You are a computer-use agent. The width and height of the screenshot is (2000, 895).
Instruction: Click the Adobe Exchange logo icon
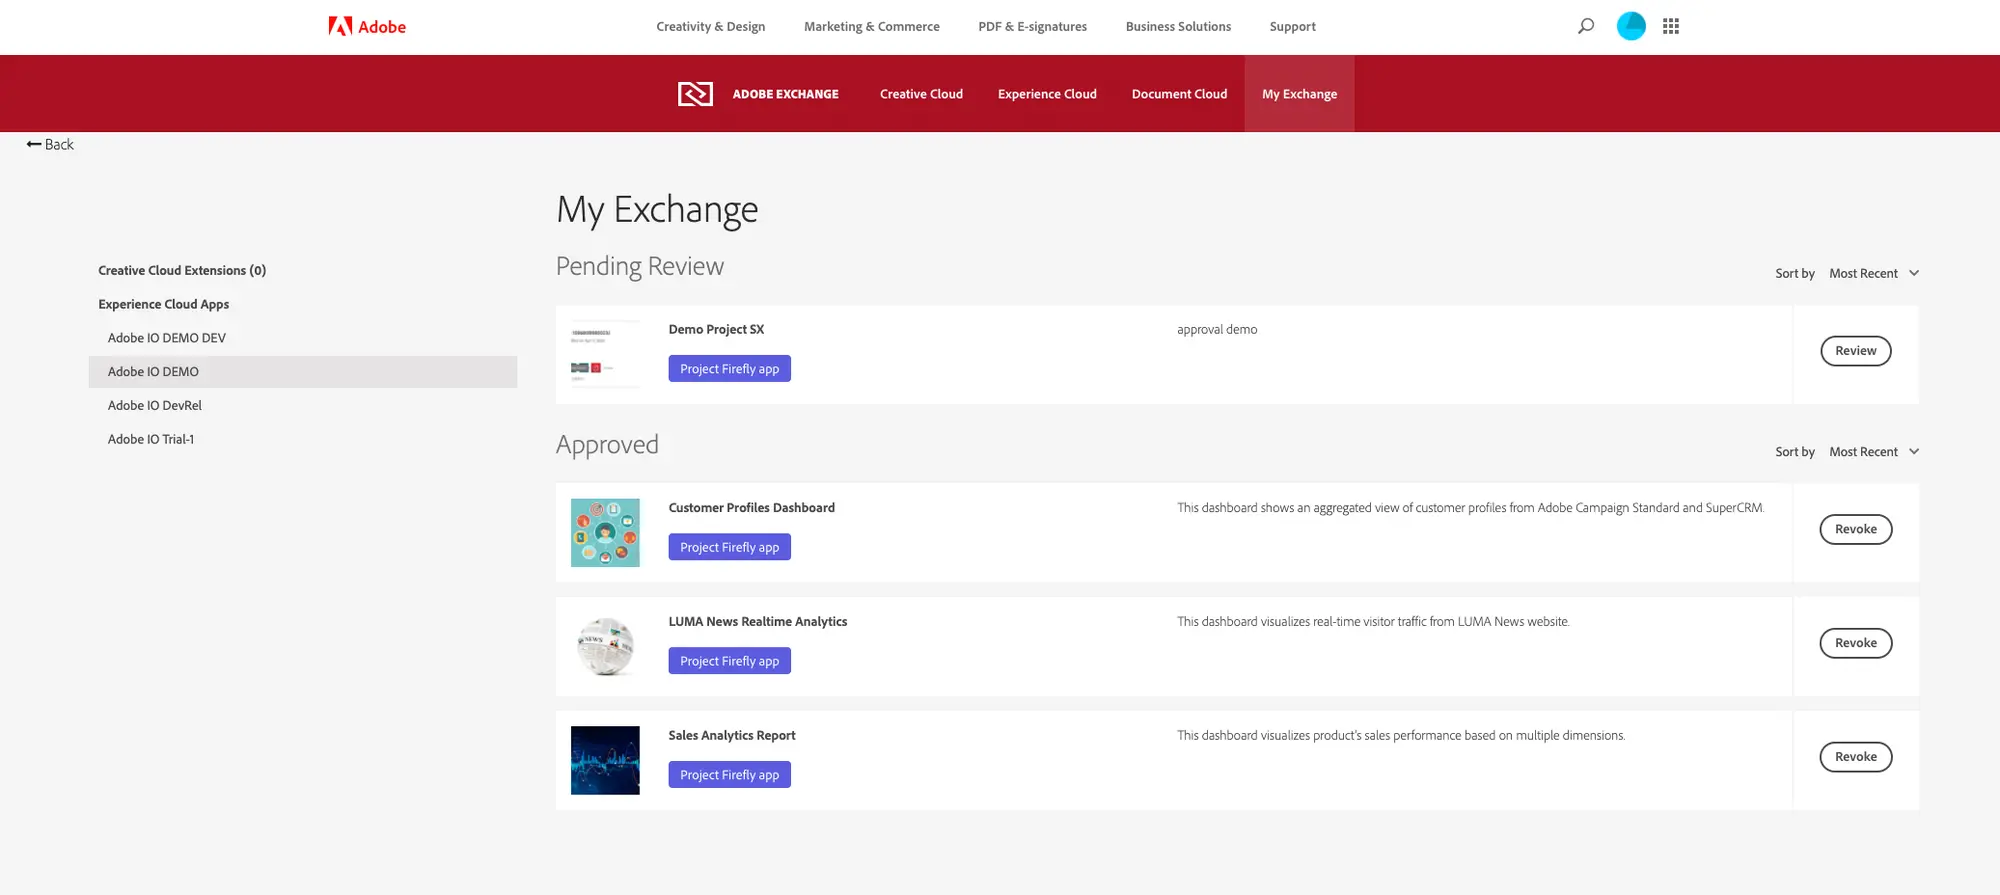[x=695, y=94]
